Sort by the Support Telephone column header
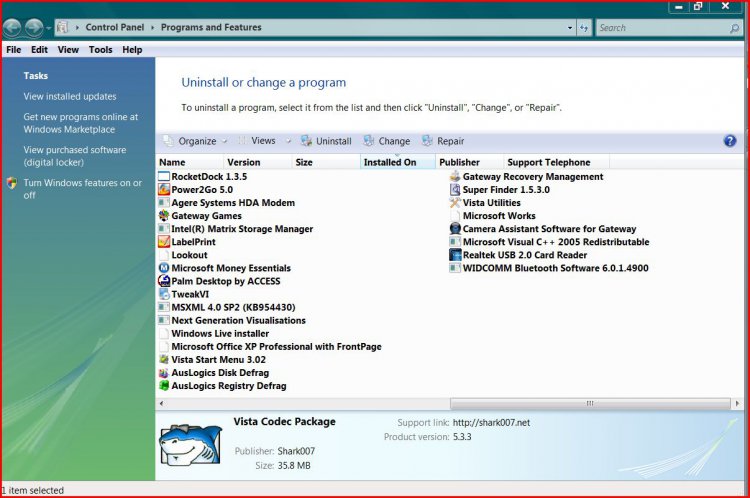Image resolution: width=750 pixels, height=498 pixels. (x=556, y=162)
